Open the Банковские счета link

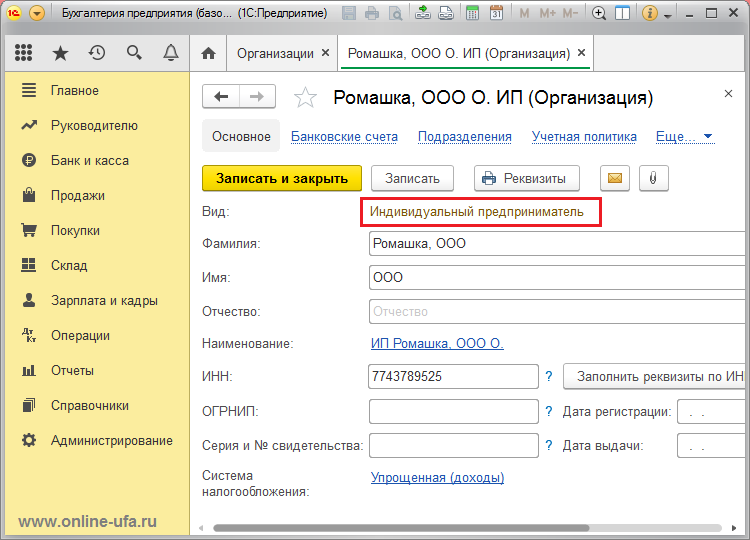coord(344,137)
